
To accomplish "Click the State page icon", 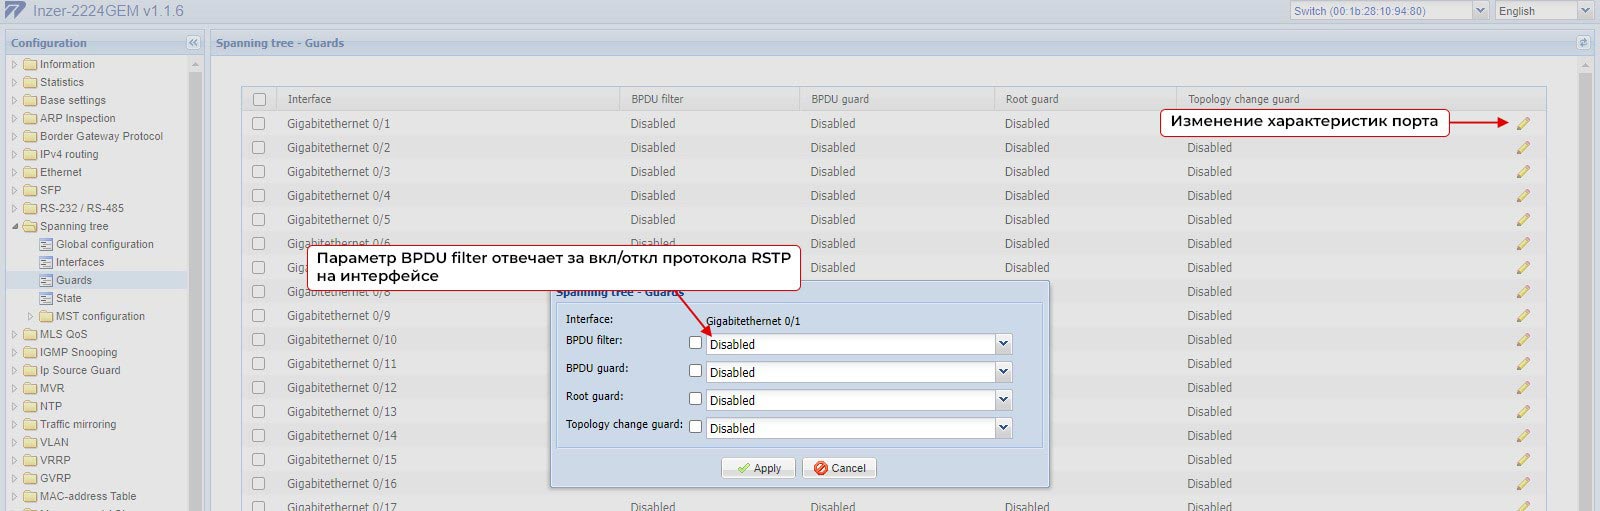I will [46, 299].
